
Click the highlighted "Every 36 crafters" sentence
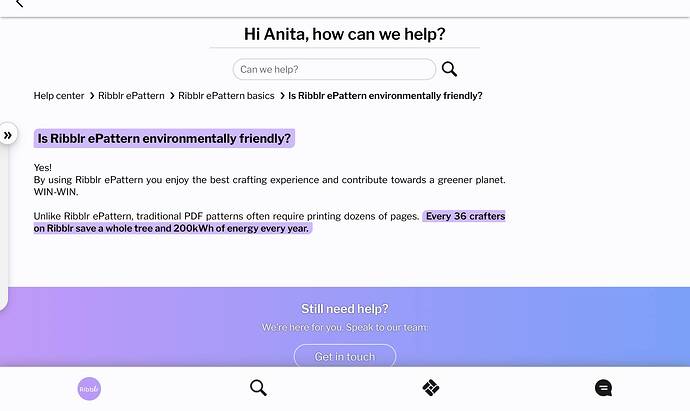(270, 222)
